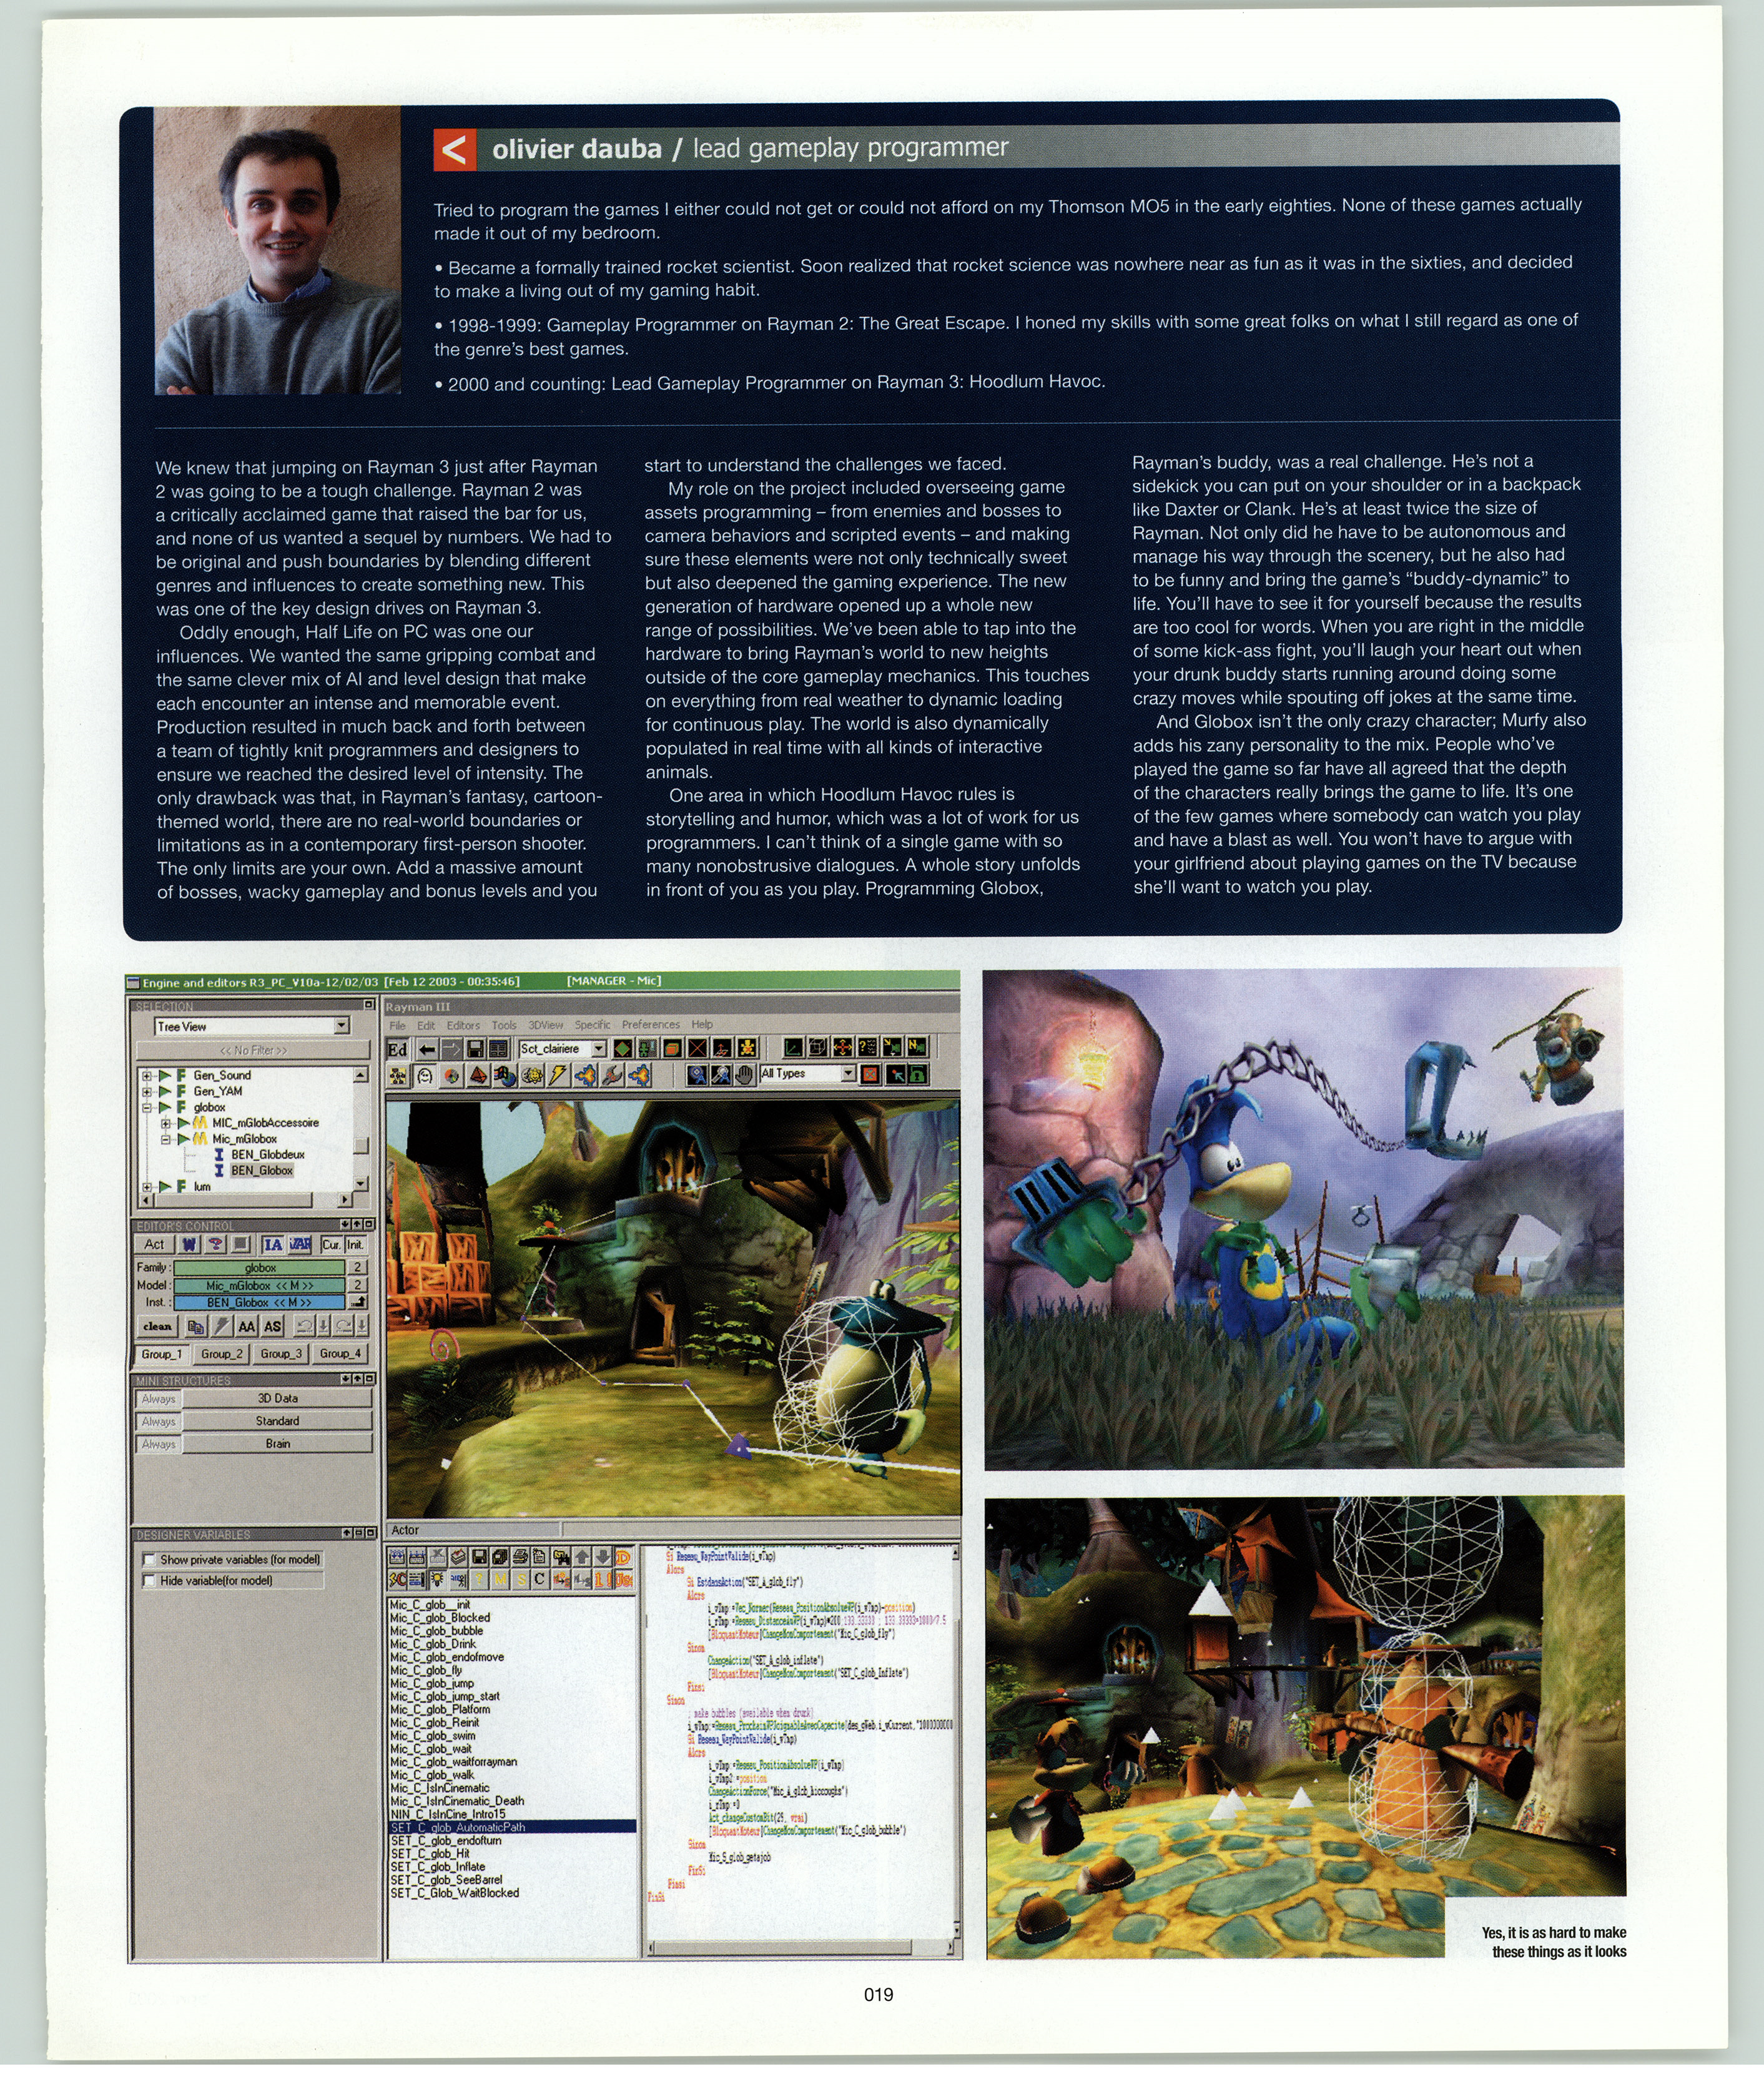Screen dimensions: 1764x2084
Task: Click the orange D icon in actor toolbar
Action: (x=623, y=1557)
